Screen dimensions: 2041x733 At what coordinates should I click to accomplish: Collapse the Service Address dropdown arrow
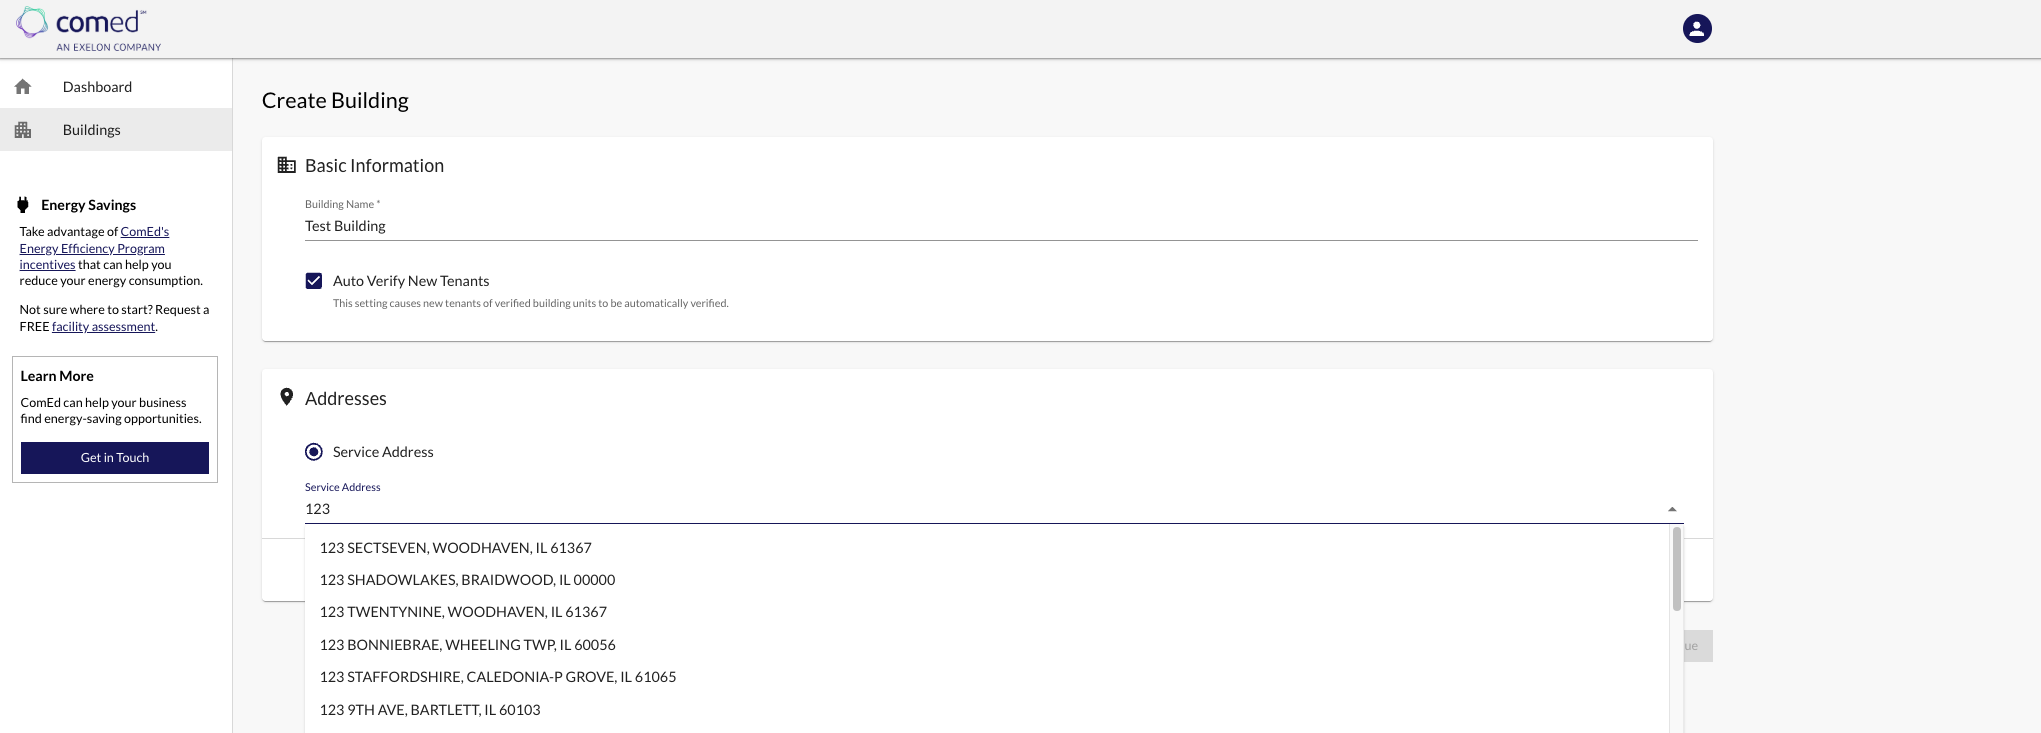pyautogui.click(x=1671, y=509)
